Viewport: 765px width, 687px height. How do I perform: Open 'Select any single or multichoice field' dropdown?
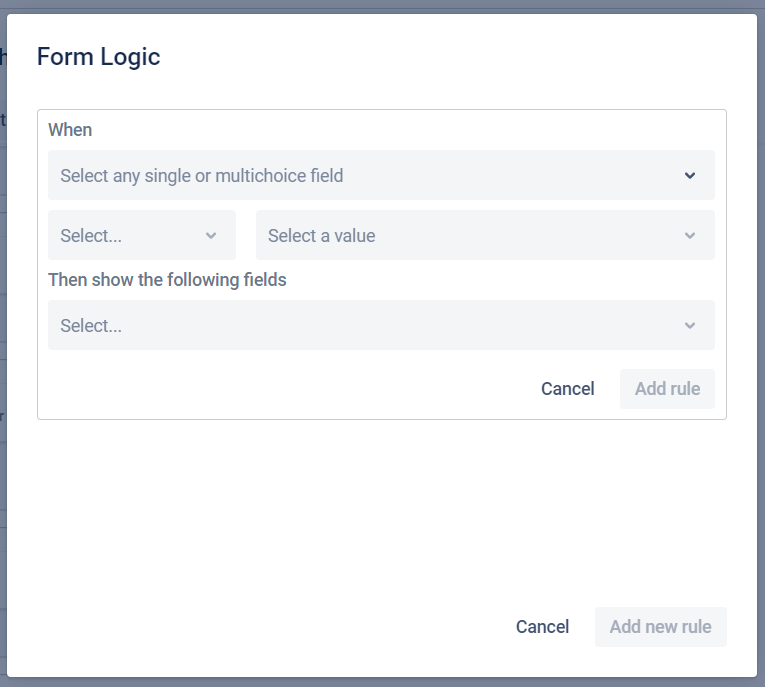pyautogui.click(x=380, y=176)
